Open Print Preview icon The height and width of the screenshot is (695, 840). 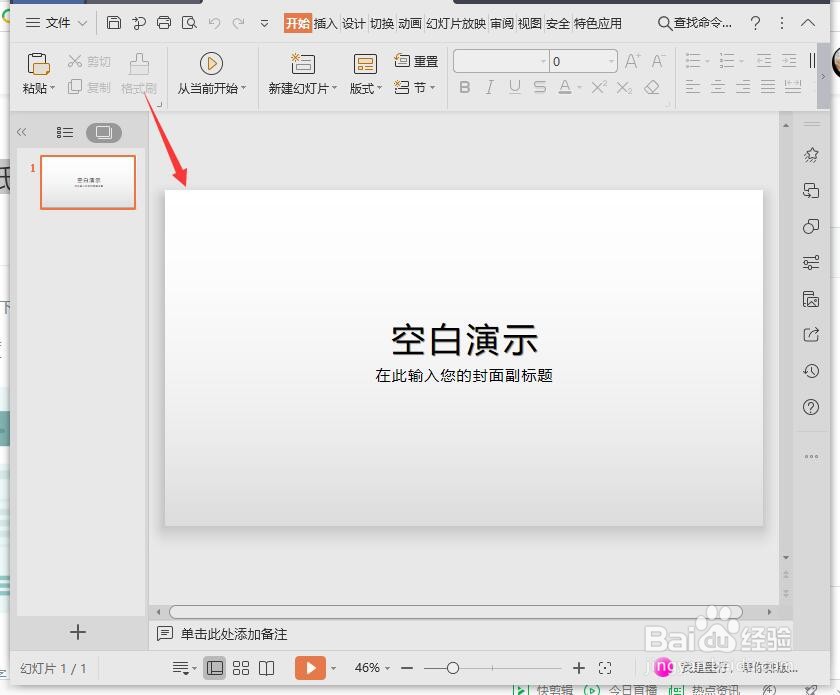pos(189,23)
